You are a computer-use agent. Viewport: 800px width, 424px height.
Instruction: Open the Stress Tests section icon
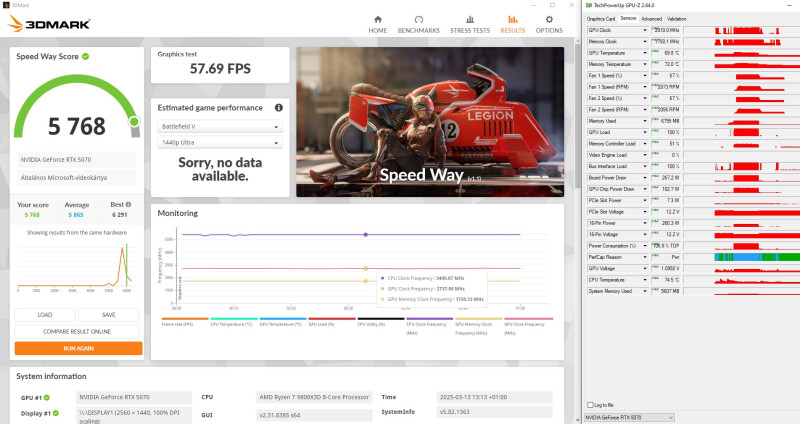coord(470,19)
